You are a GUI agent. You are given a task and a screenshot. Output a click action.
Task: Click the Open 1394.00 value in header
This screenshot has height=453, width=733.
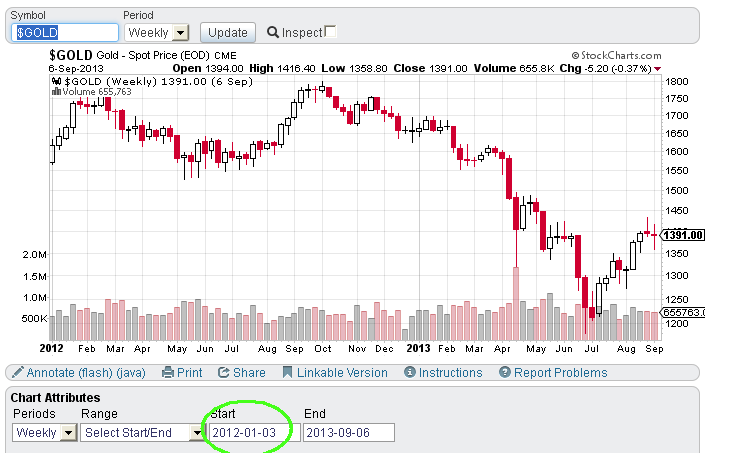223,69
